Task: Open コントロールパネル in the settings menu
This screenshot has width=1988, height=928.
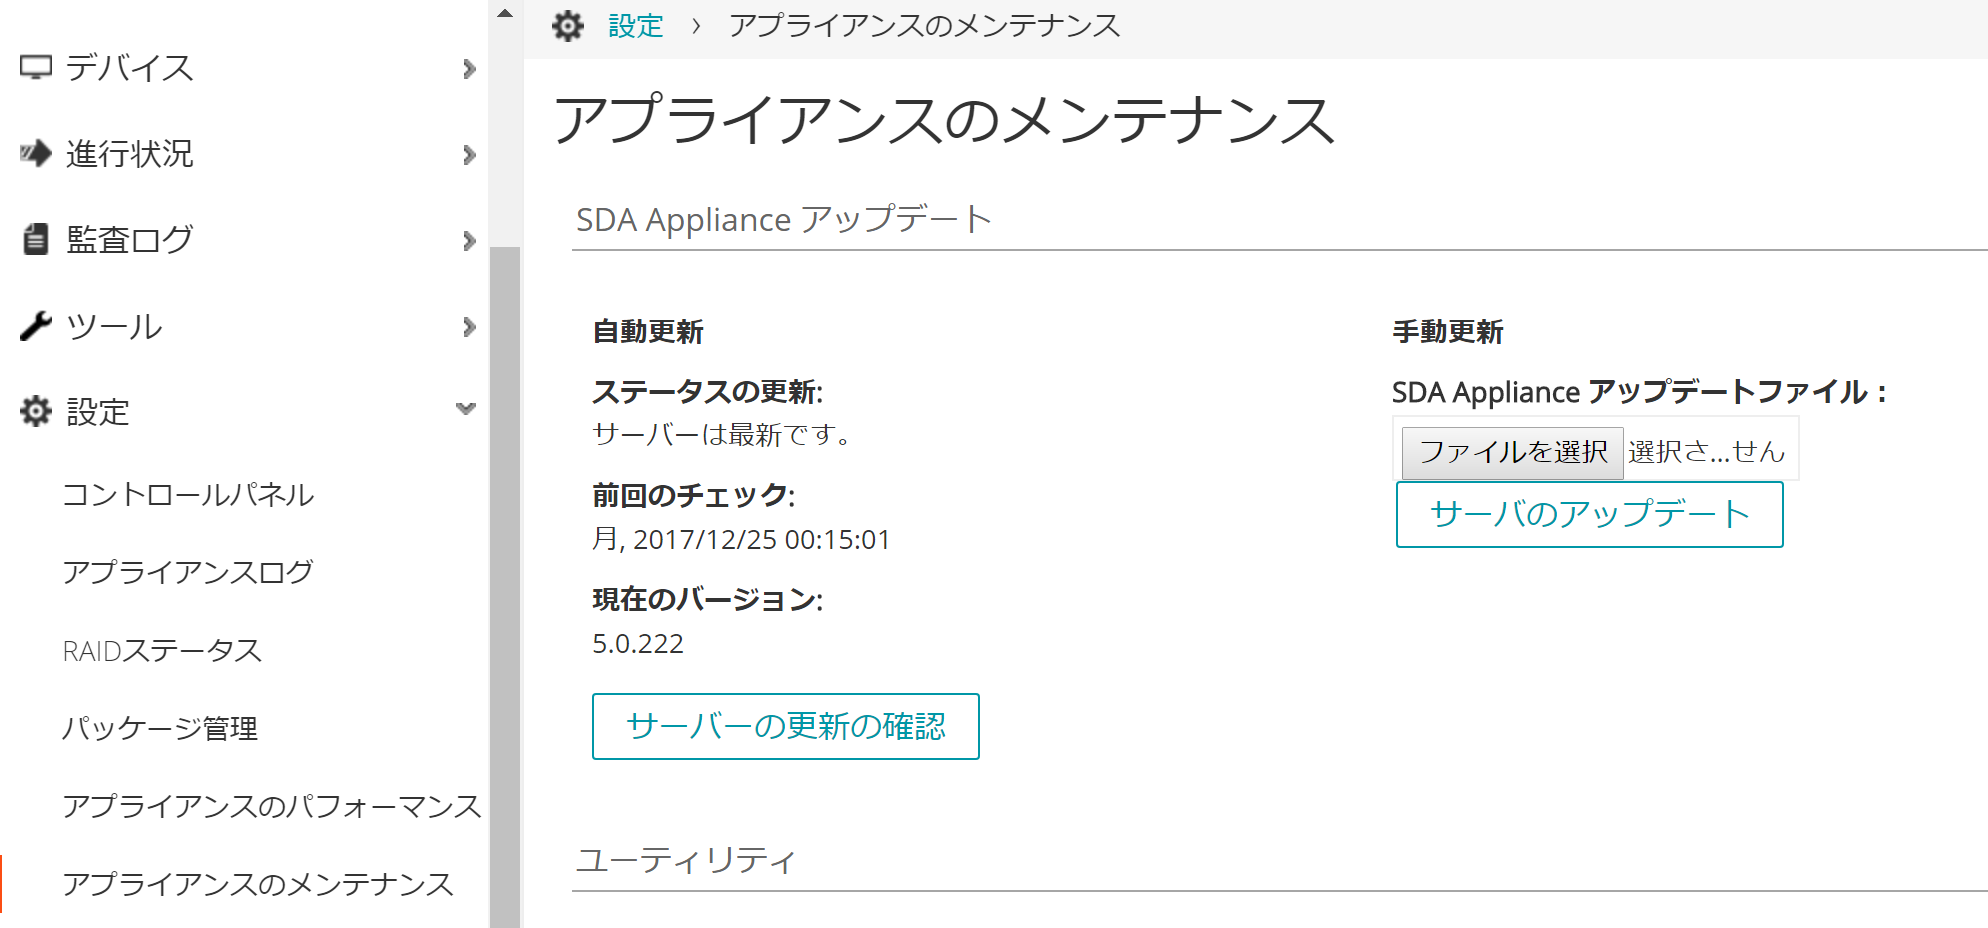Action: click(188, 494)
